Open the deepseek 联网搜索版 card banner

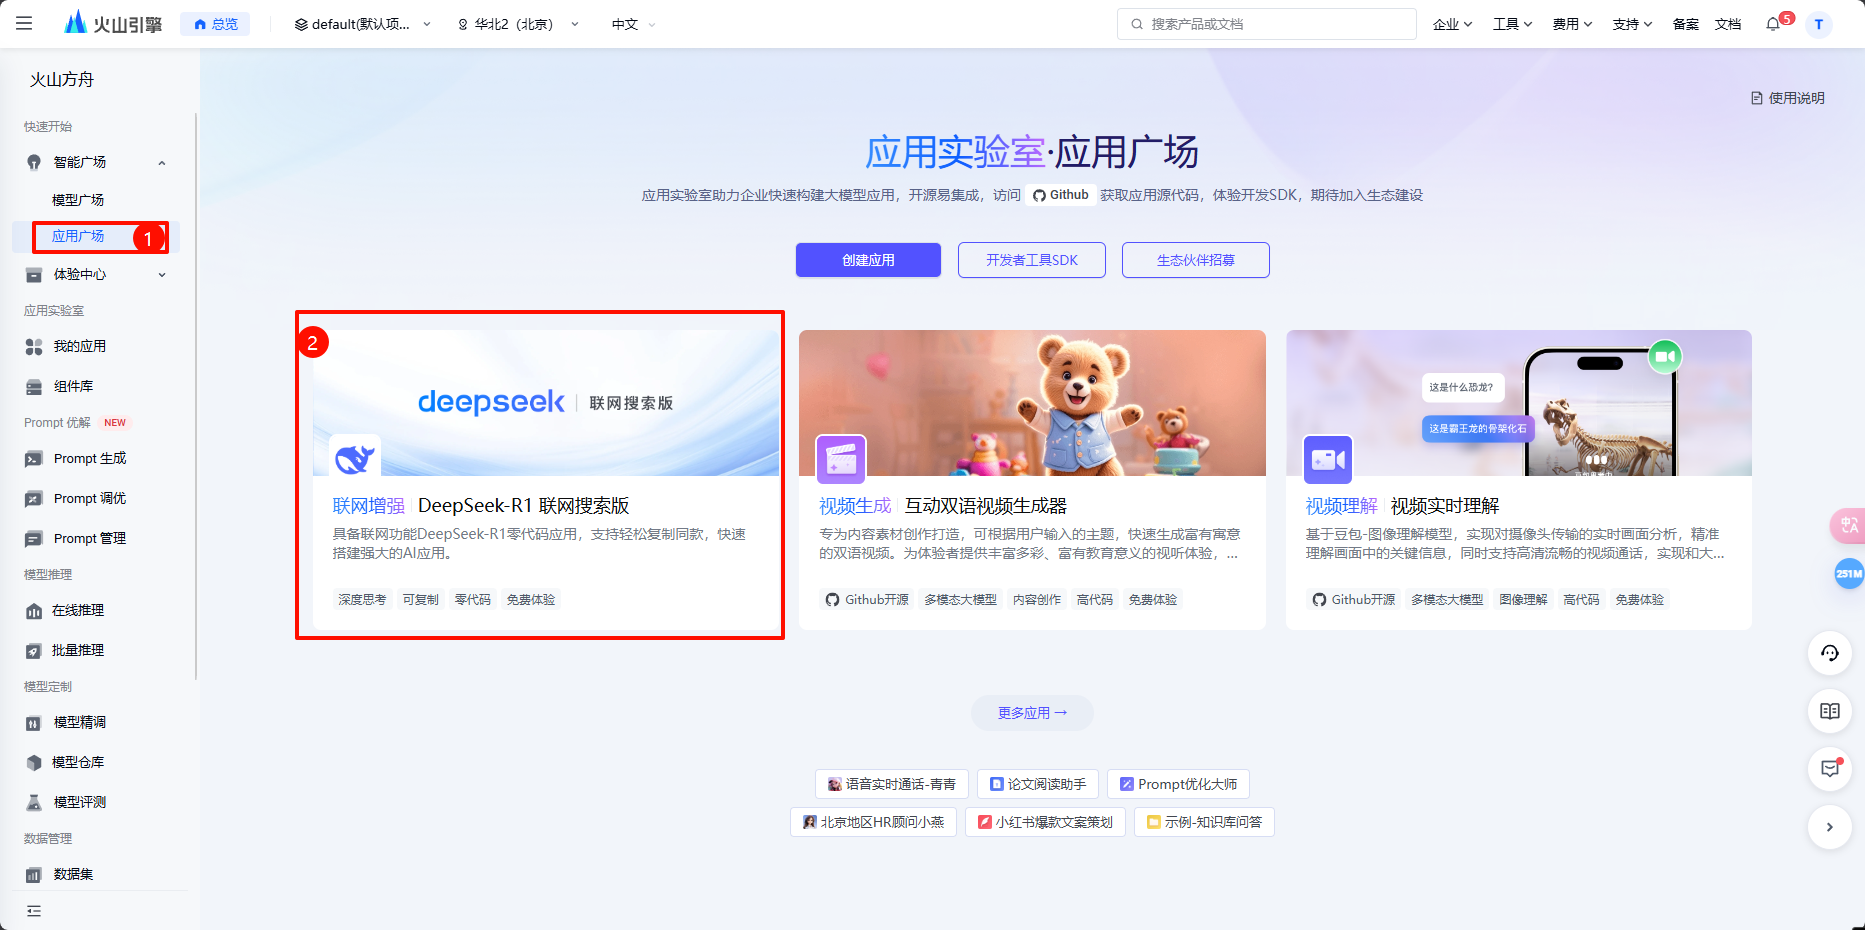point(546,403)
